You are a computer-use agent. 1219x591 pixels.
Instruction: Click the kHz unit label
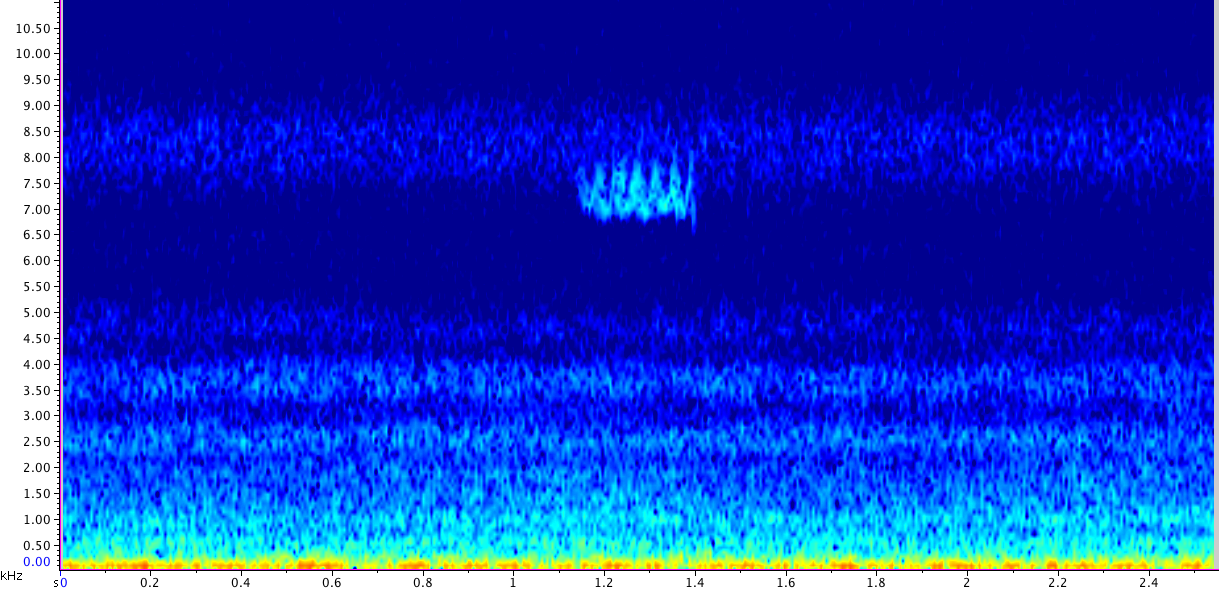pos(12,576)
